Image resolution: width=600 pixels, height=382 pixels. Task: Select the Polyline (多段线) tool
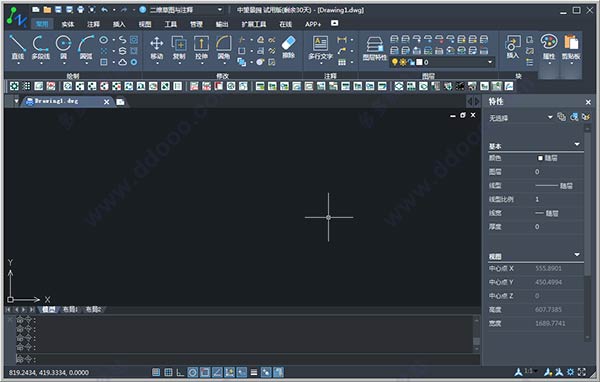point(41,47)
